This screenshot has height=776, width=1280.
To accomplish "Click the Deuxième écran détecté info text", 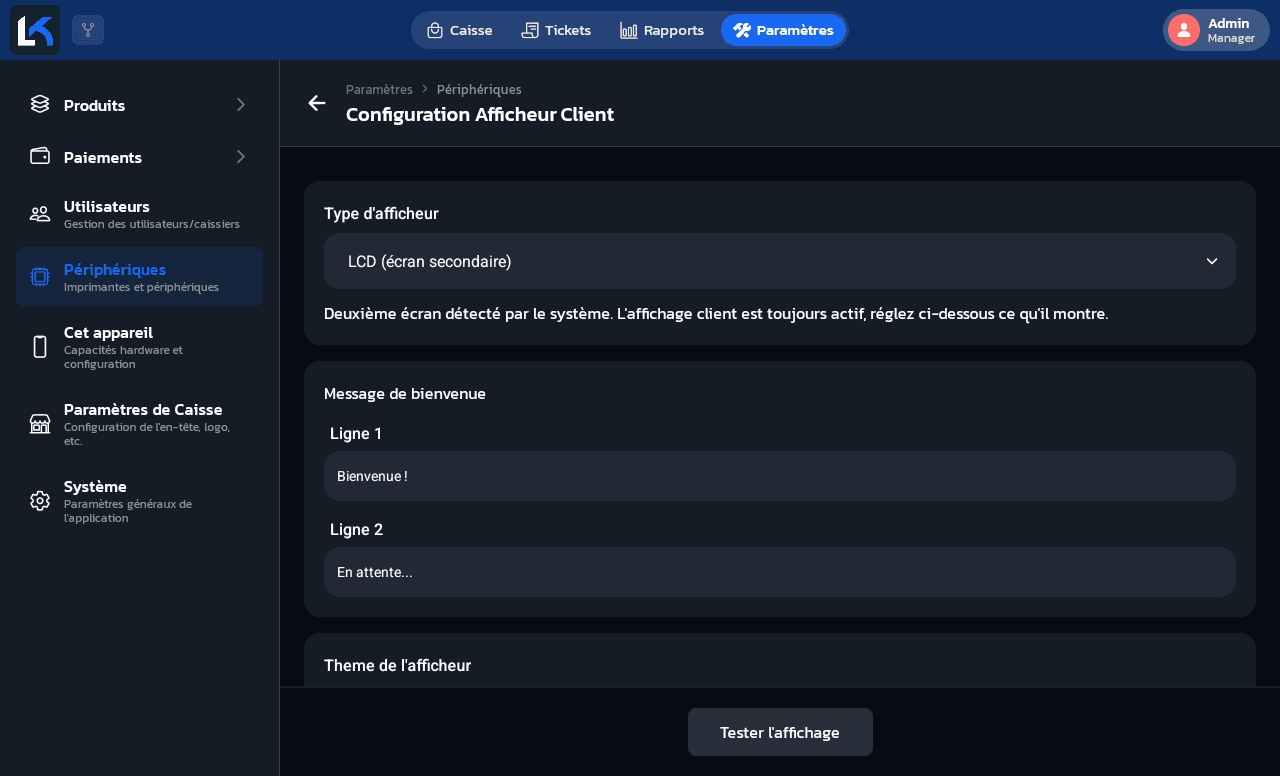I will 716,313.
